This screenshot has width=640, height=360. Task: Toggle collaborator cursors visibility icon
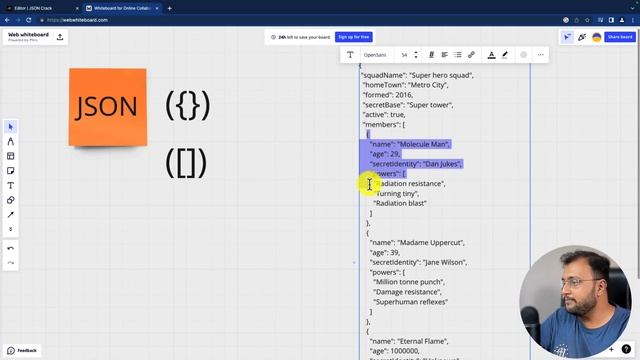[567, 37]
